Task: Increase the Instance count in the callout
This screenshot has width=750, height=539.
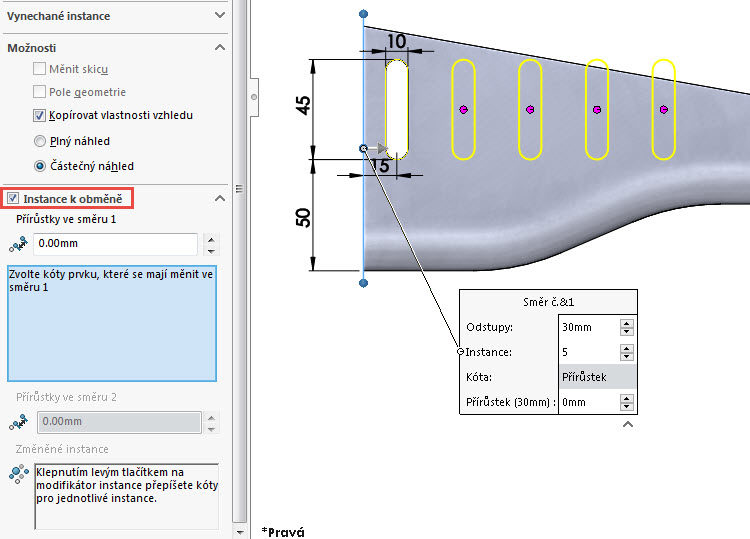Action: click(627, 348)
